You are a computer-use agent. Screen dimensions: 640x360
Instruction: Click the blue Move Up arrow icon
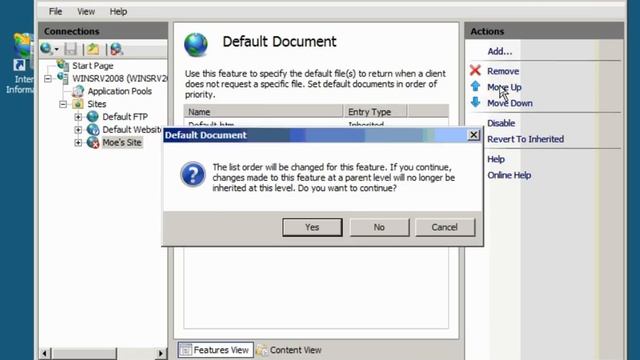click(475, 86)
